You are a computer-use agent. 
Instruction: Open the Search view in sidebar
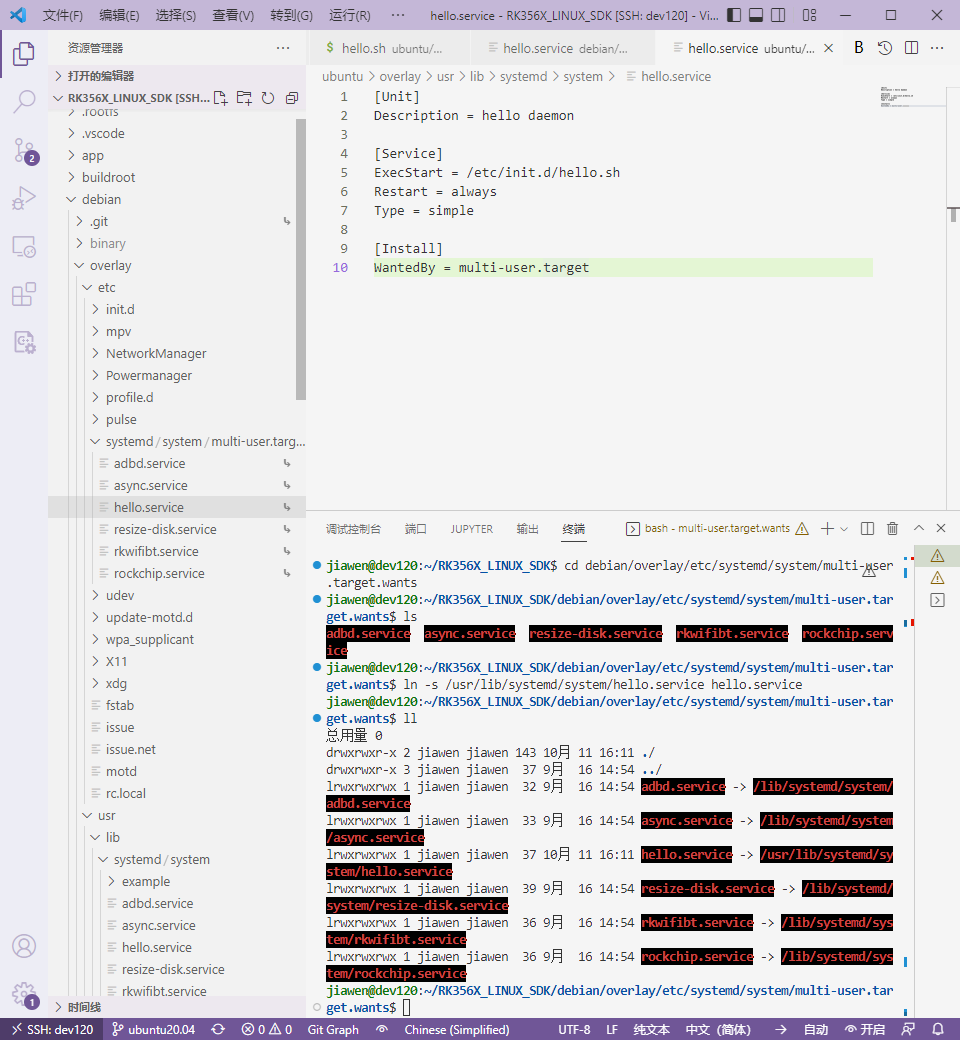pos(24,103)
